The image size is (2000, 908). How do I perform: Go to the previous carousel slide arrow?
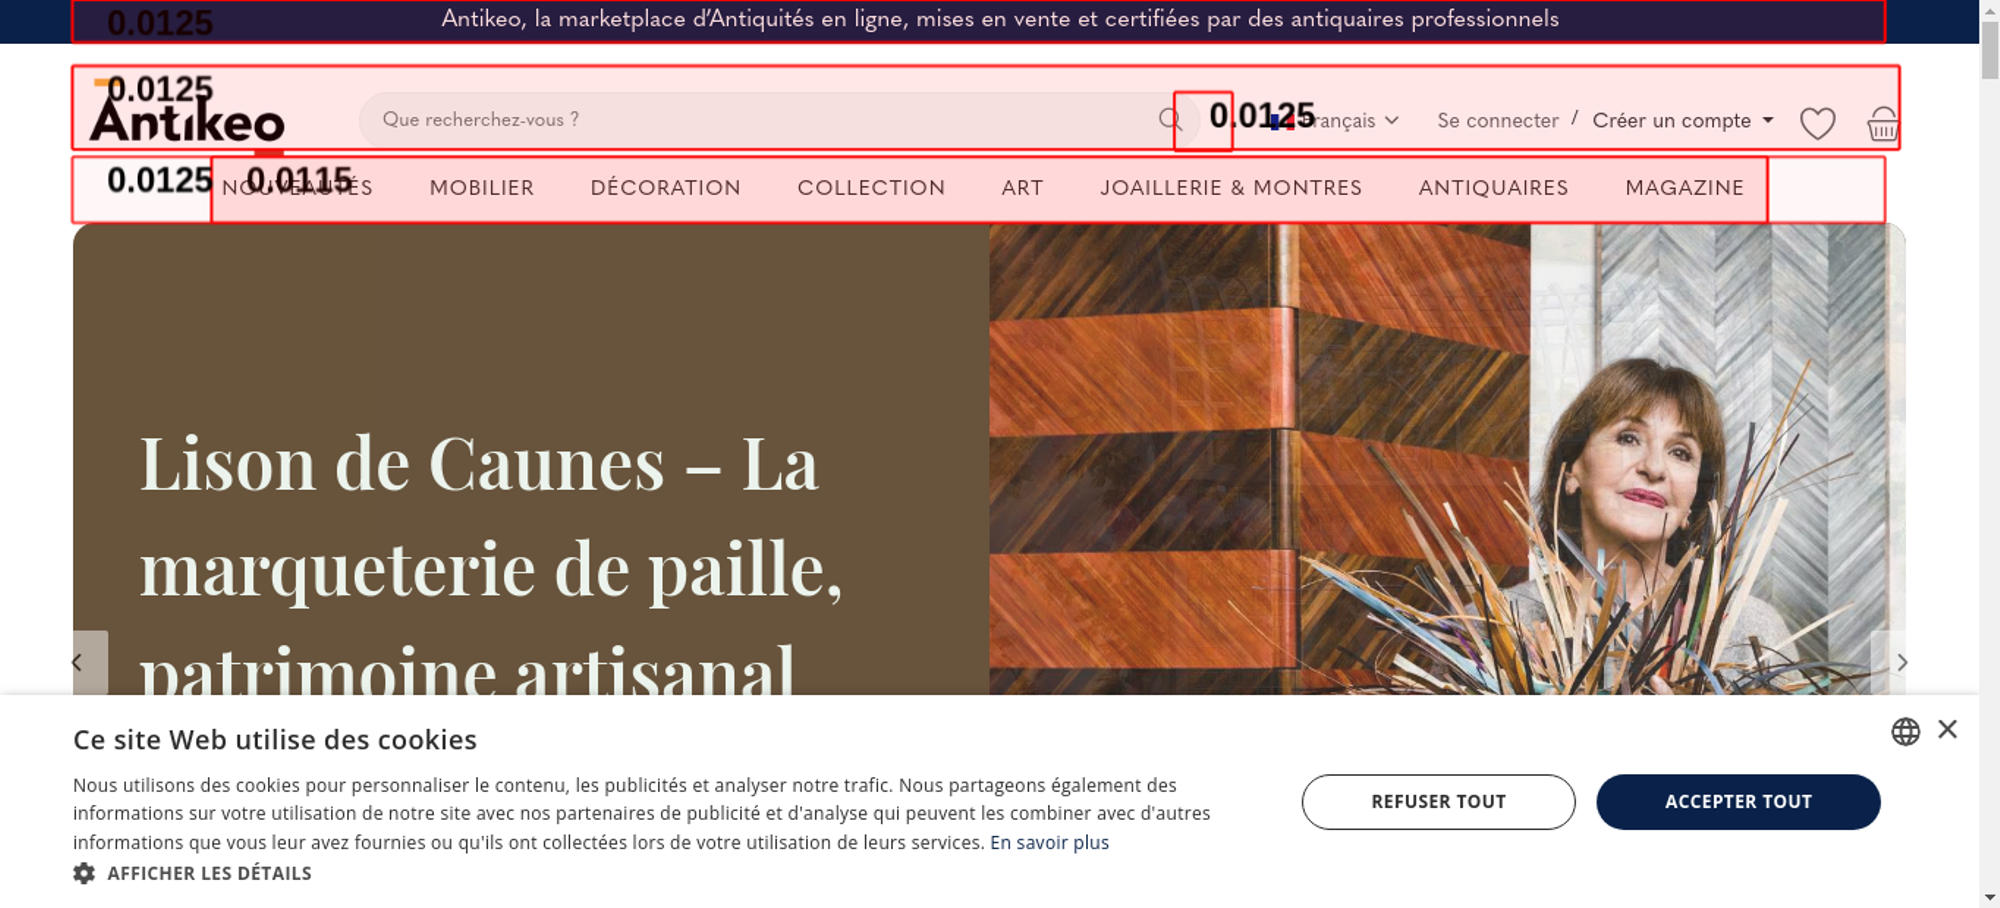(x=78, y=662)
